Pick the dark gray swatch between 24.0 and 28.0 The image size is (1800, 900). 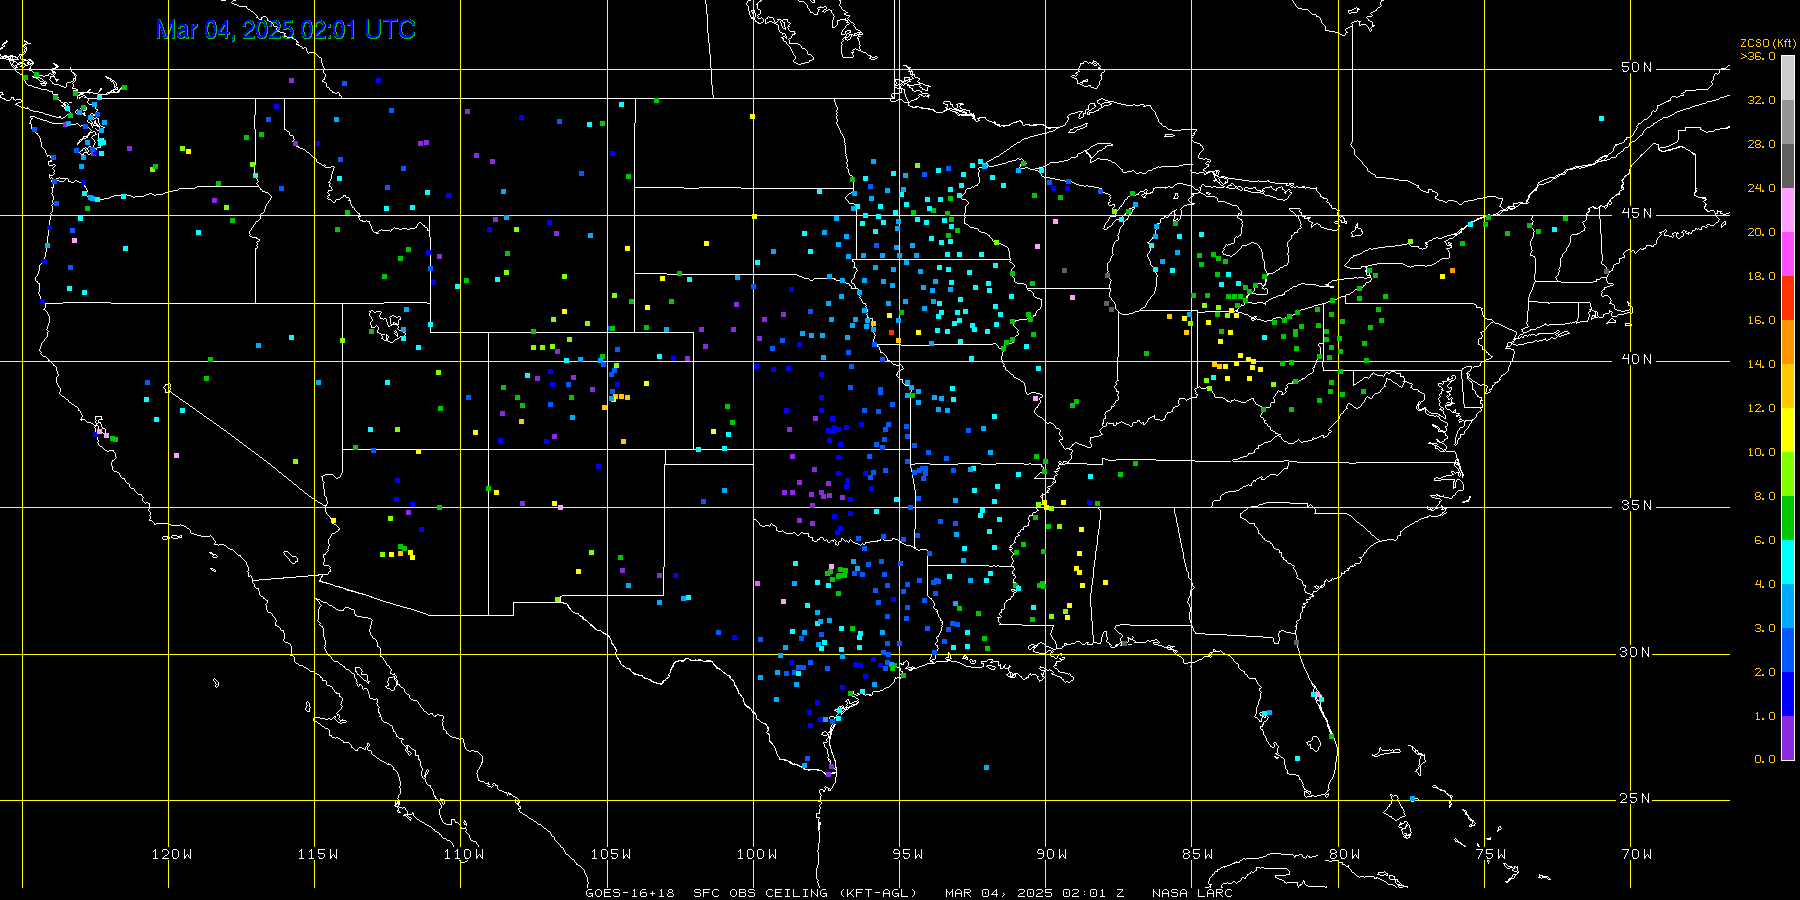(1788, 166)
